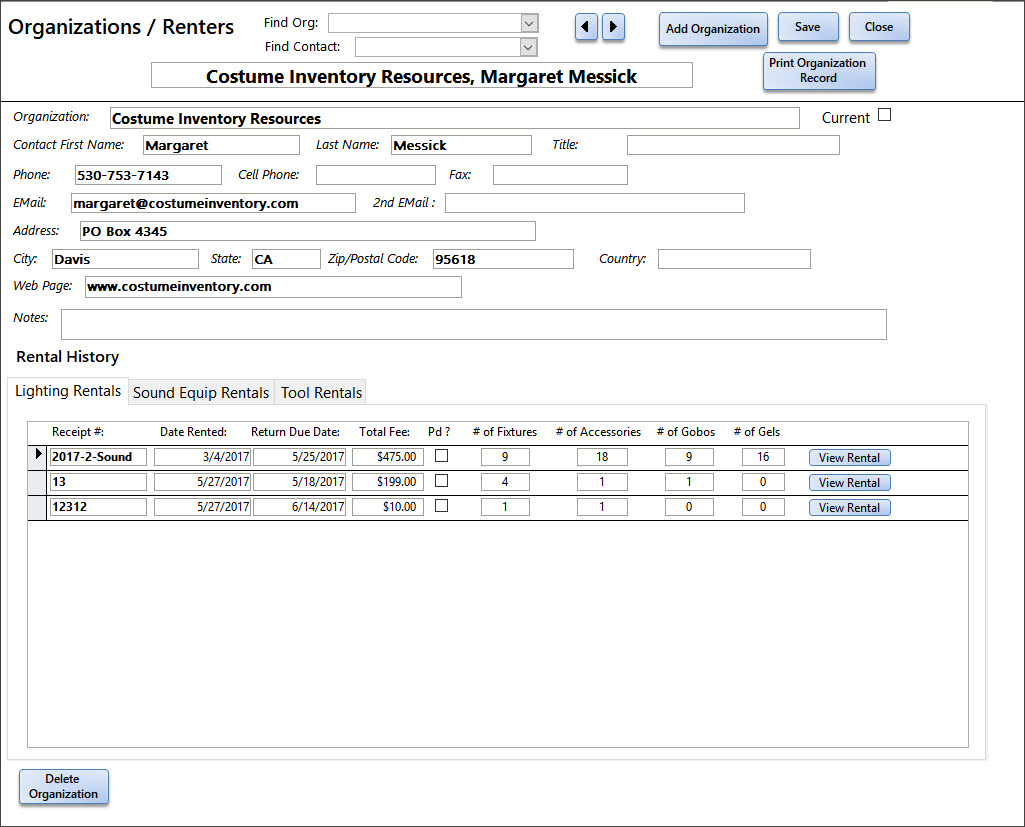This screenshot has width=1025, height=827.
Task: Open the Find Org dropdown
Action: click(x=529, y=23)
